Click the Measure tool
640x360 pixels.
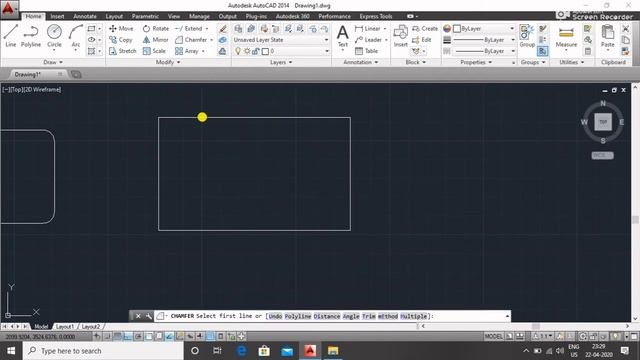click(x=566, y=37)
